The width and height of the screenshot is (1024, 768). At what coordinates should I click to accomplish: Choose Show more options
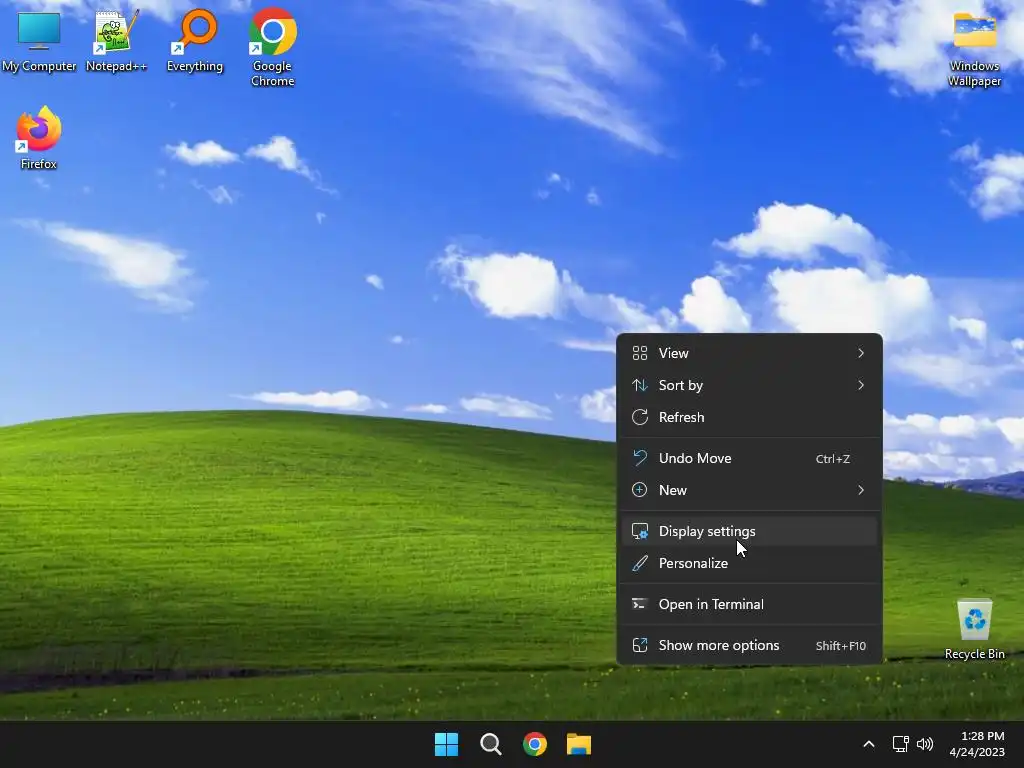click(749, 646)
